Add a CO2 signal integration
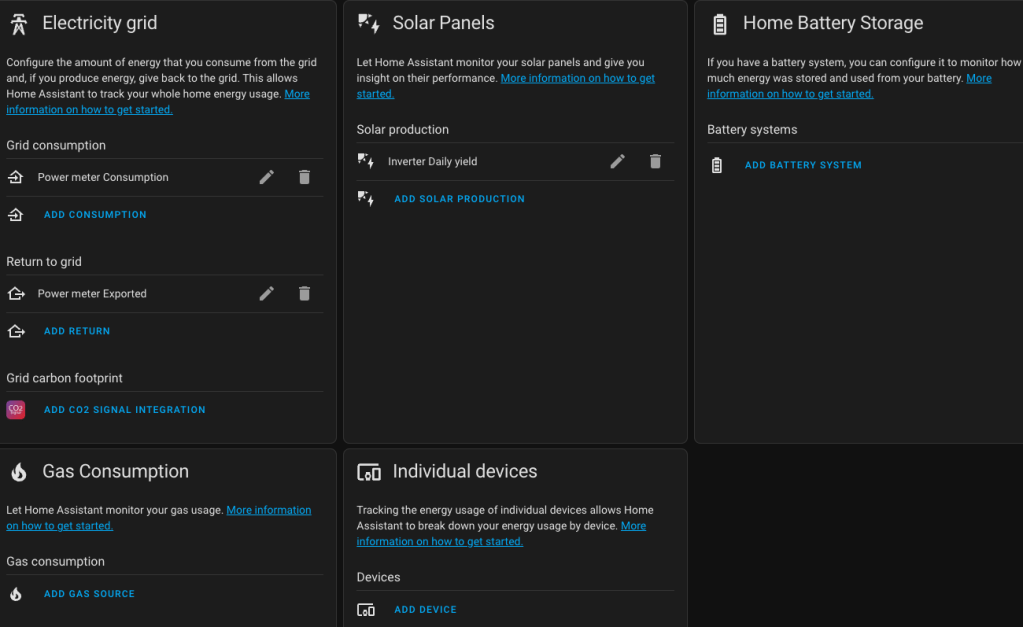The height and width of the screenshot is (627, 1023). coord(124,410)
